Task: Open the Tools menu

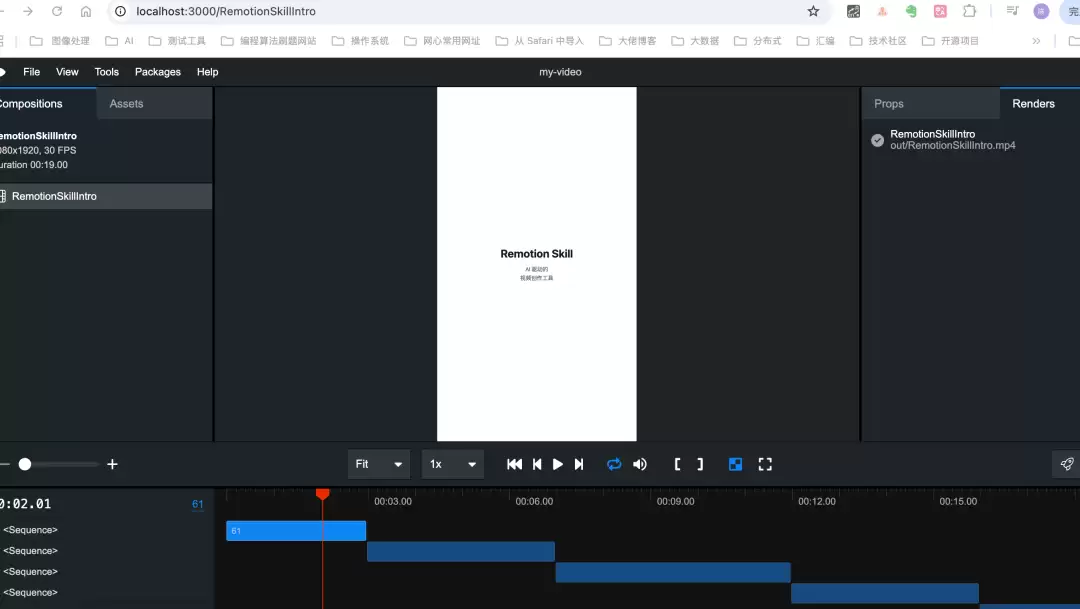Action: [107, 72]
